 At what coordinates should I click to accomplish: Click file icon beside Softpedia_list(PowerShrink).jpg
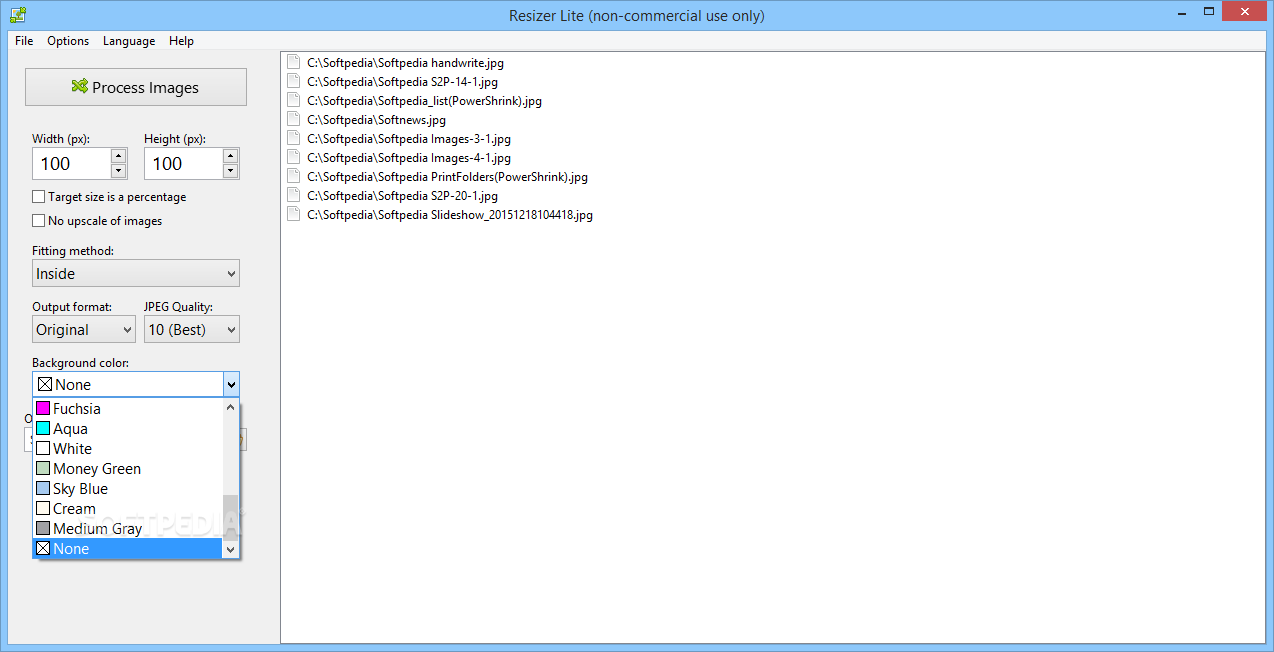294,100
